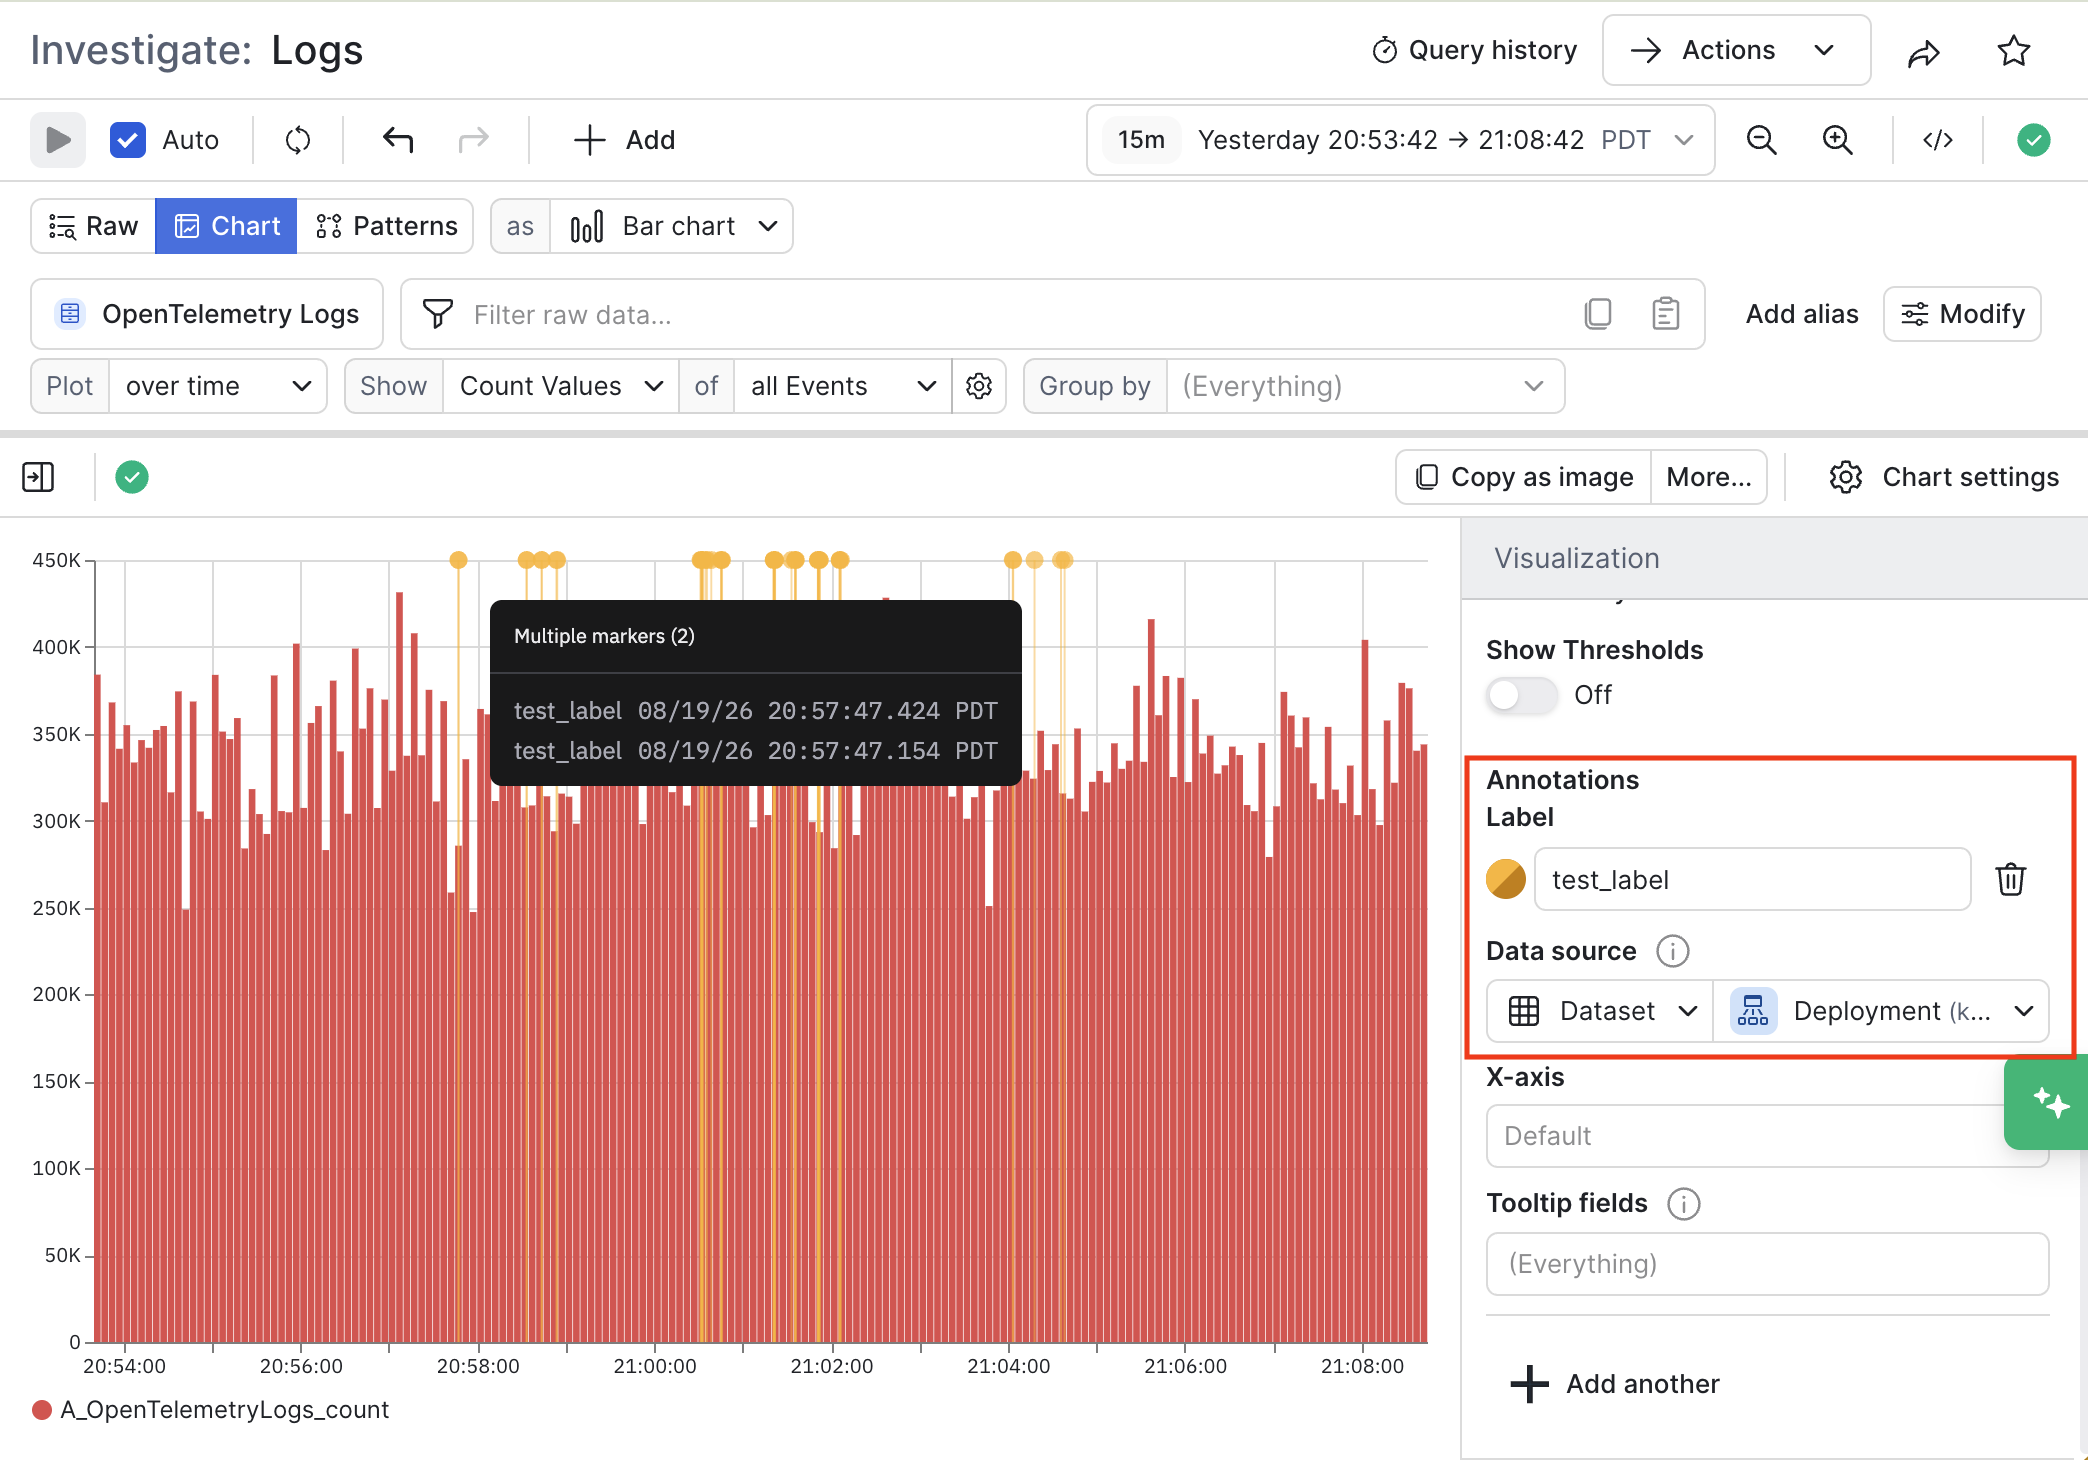Open the code view icon
This screenshot has width=2088, height=1460.
(x=1938, y=140)
